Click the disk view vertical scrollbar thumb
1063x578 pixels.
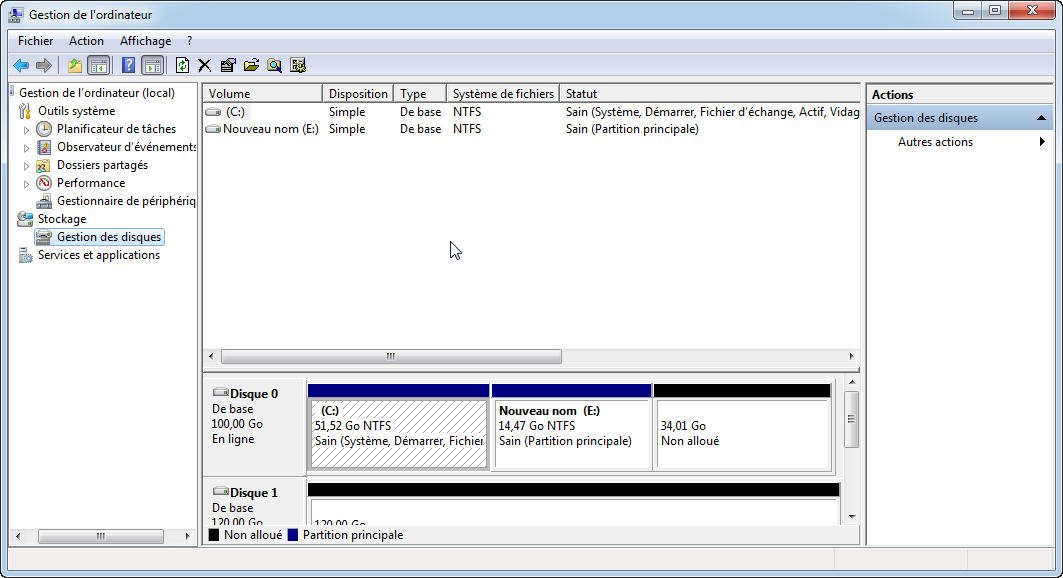point(852,419)
